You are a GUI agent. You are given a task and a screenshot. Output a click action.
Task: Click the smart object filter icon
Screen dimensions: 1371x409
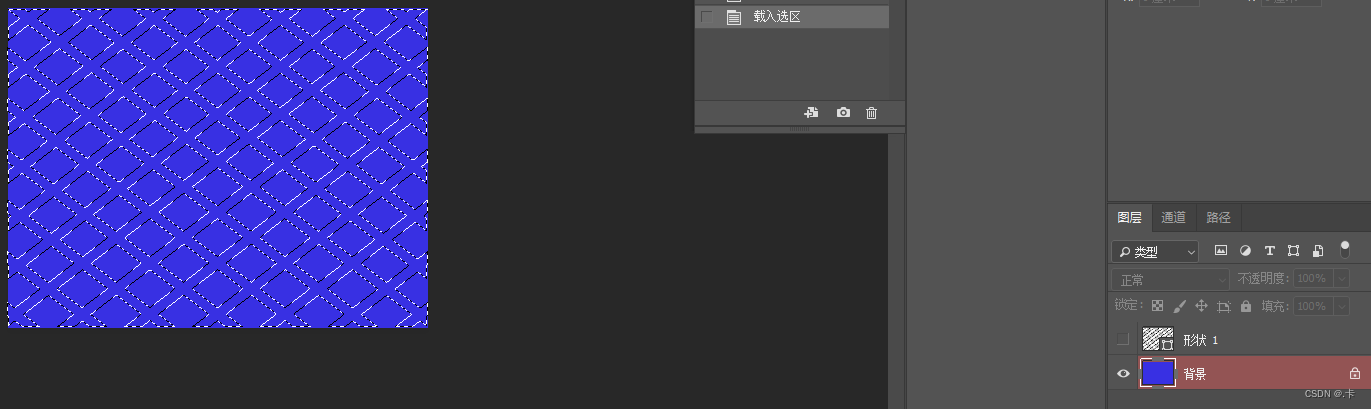[x=1318, y=251]
